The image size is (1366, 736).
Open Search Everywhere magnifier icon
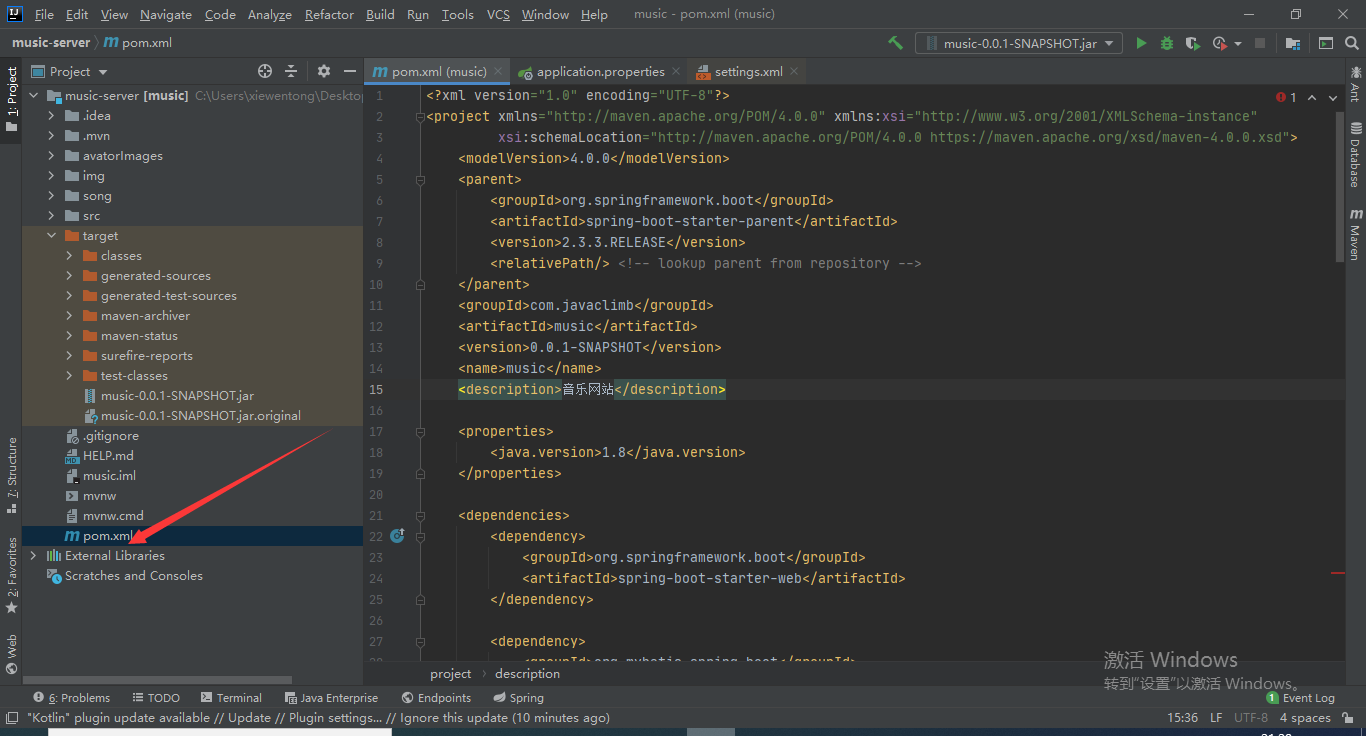pos(1351,43)
